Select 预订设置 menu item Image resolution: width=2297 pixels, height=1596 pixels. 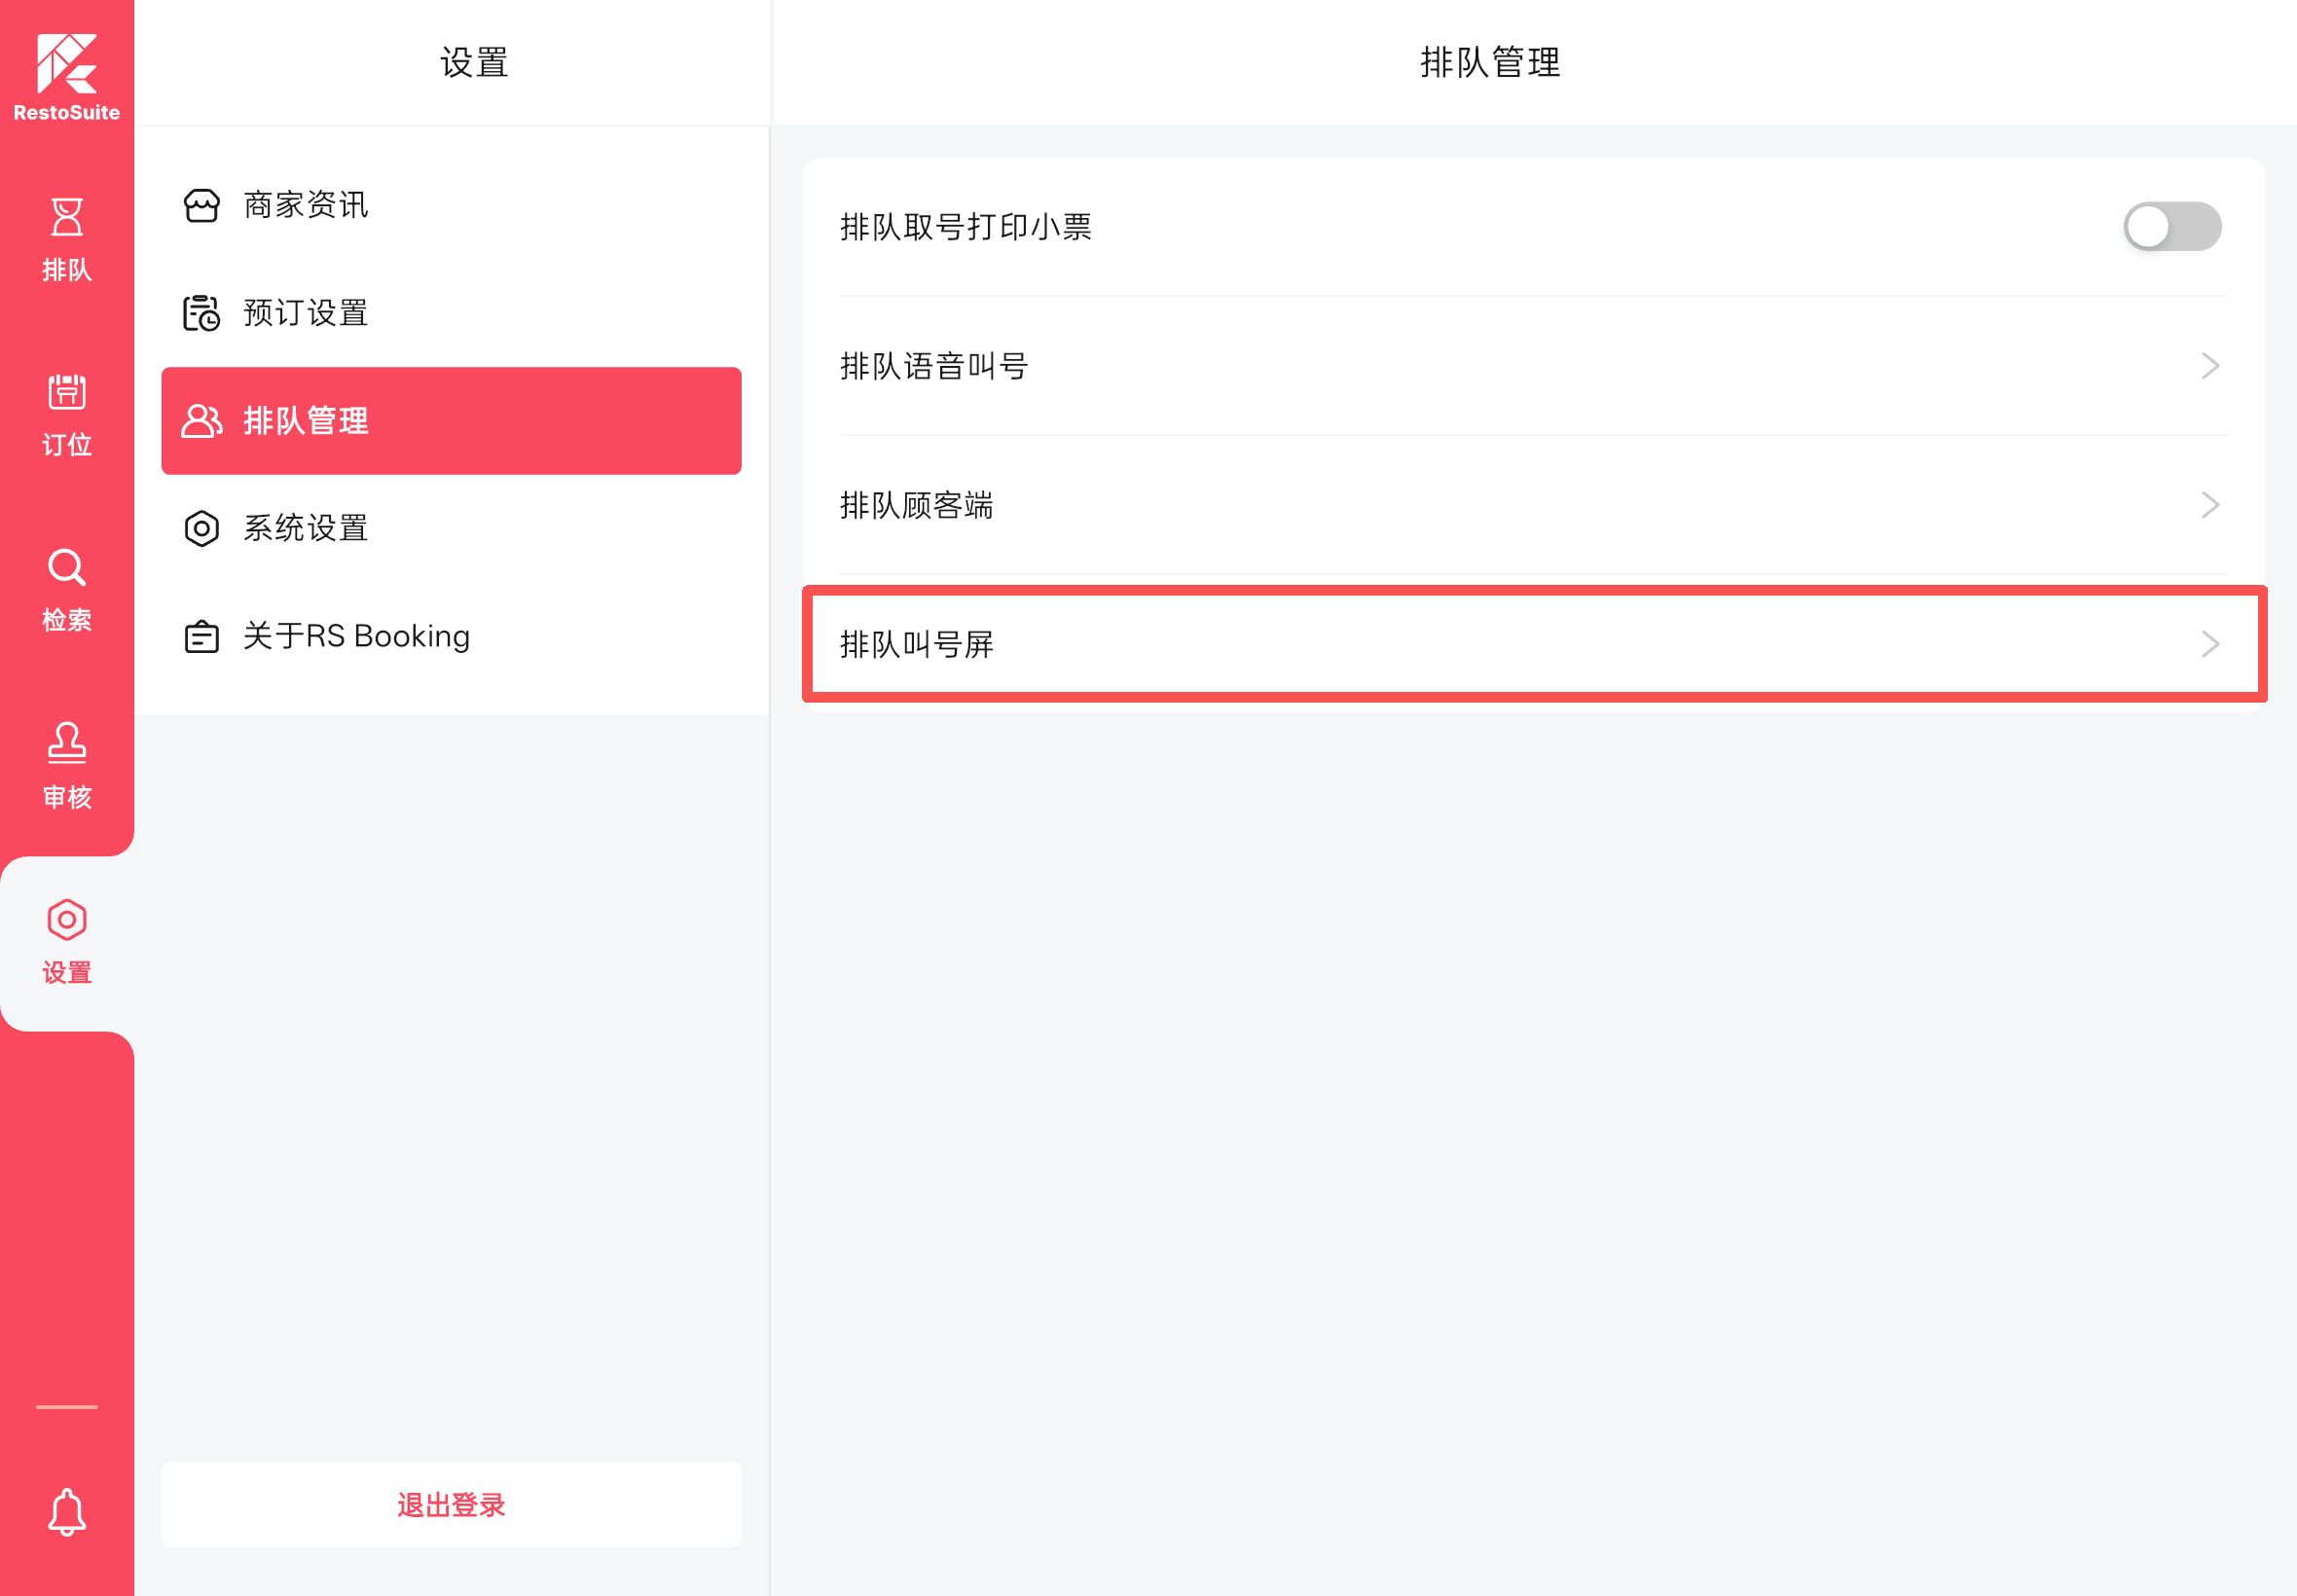[451, 313]
